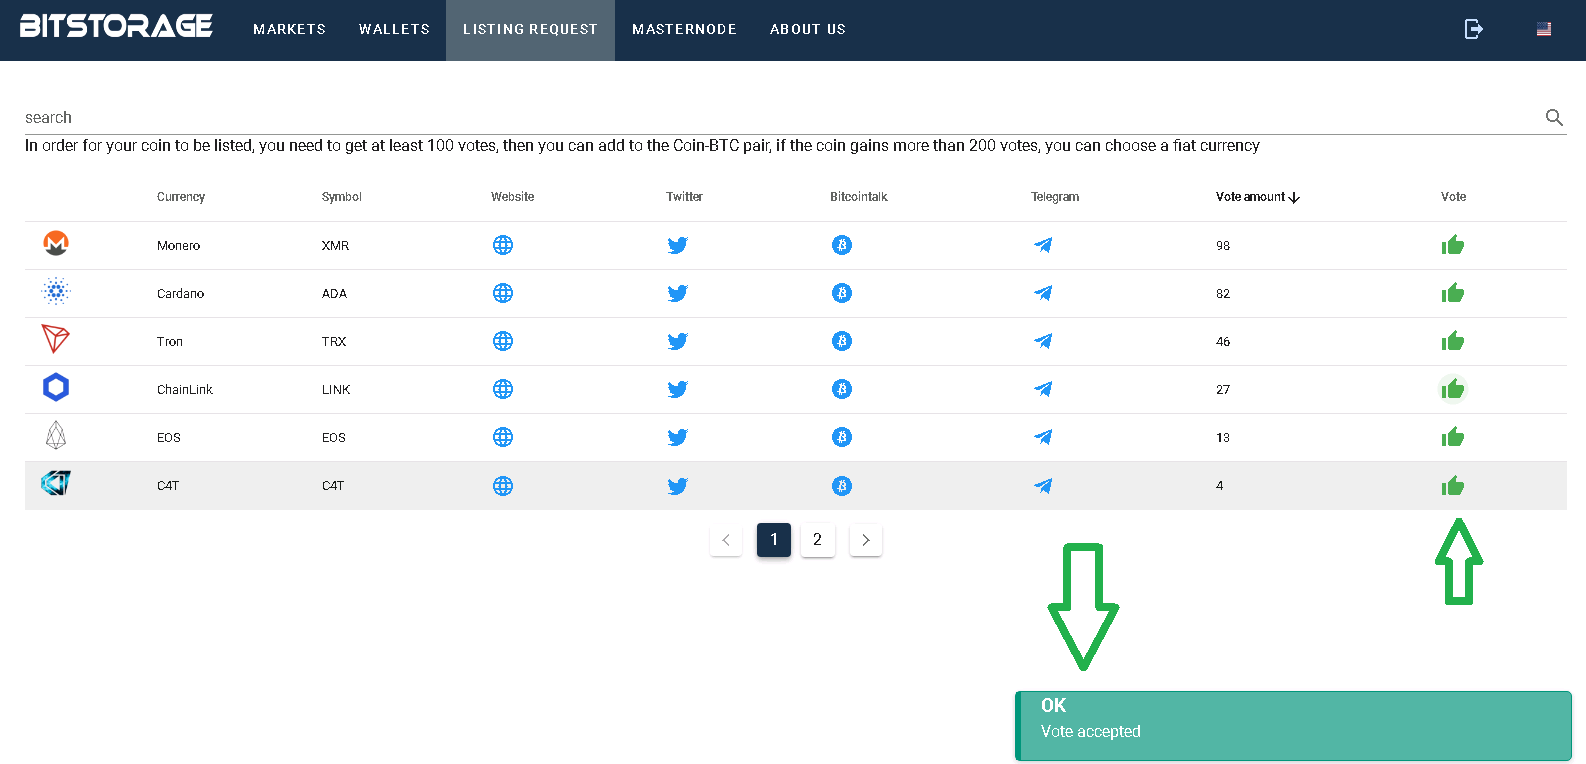Viewport: 1586px width, 764px height.
Task: Go to next page arrow
Action: click(x=866, y=540)
